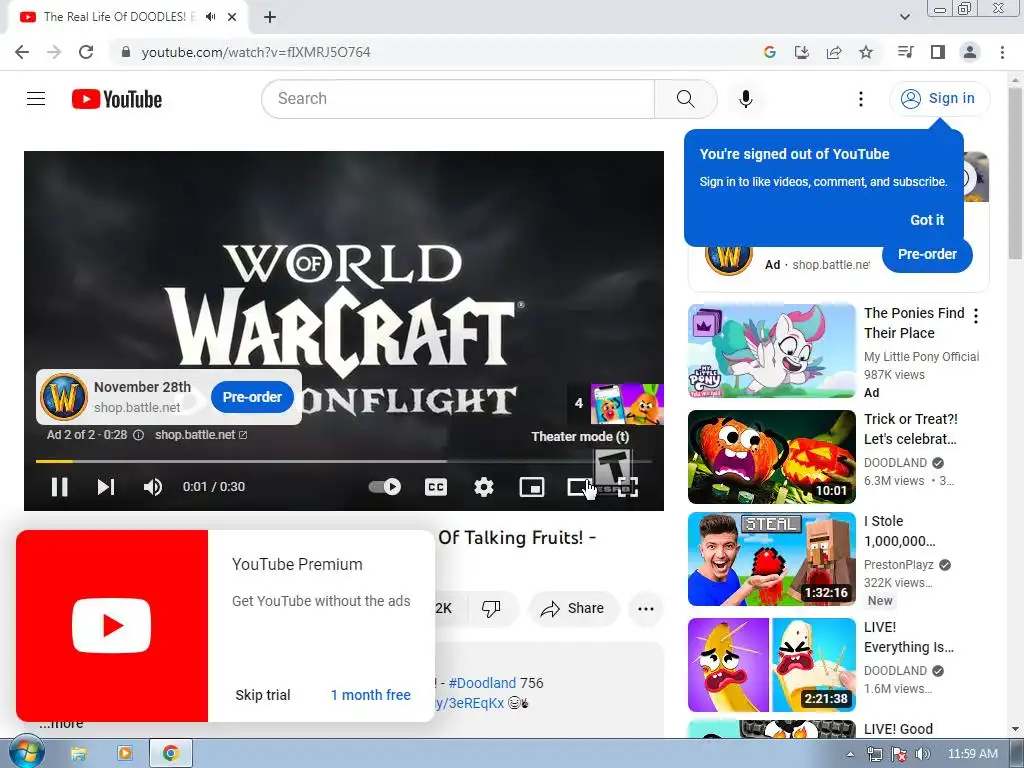
Task: Show hidden tray icons arrow
Action: pyautogui.click(x=850, y=754)
